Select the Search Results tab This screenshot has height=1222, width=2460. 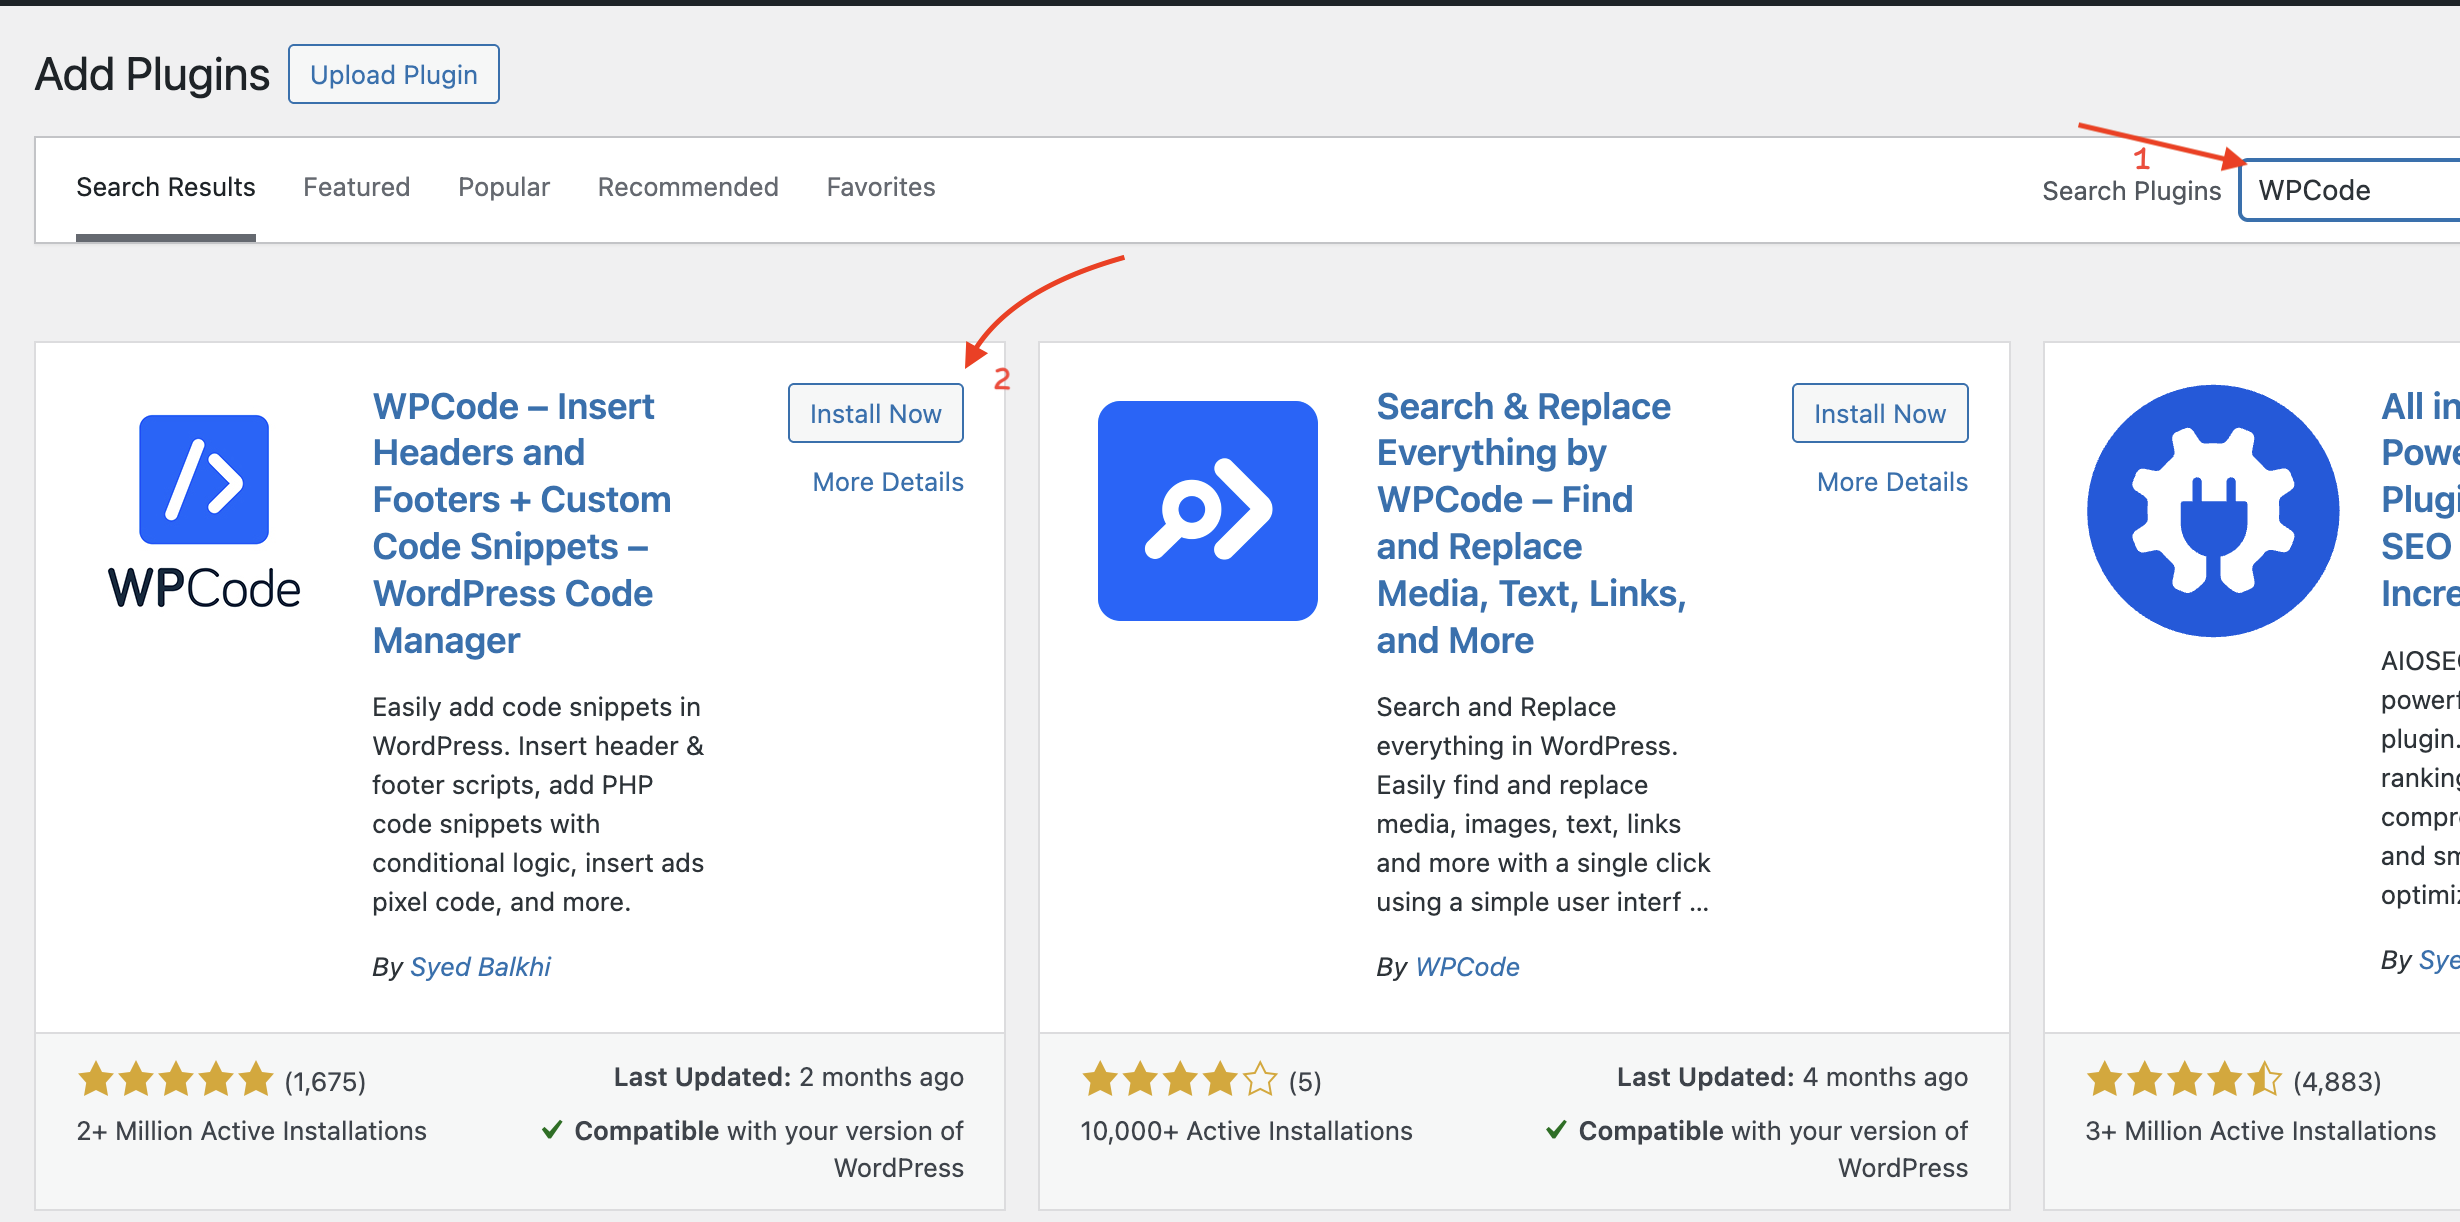point(166,187)
